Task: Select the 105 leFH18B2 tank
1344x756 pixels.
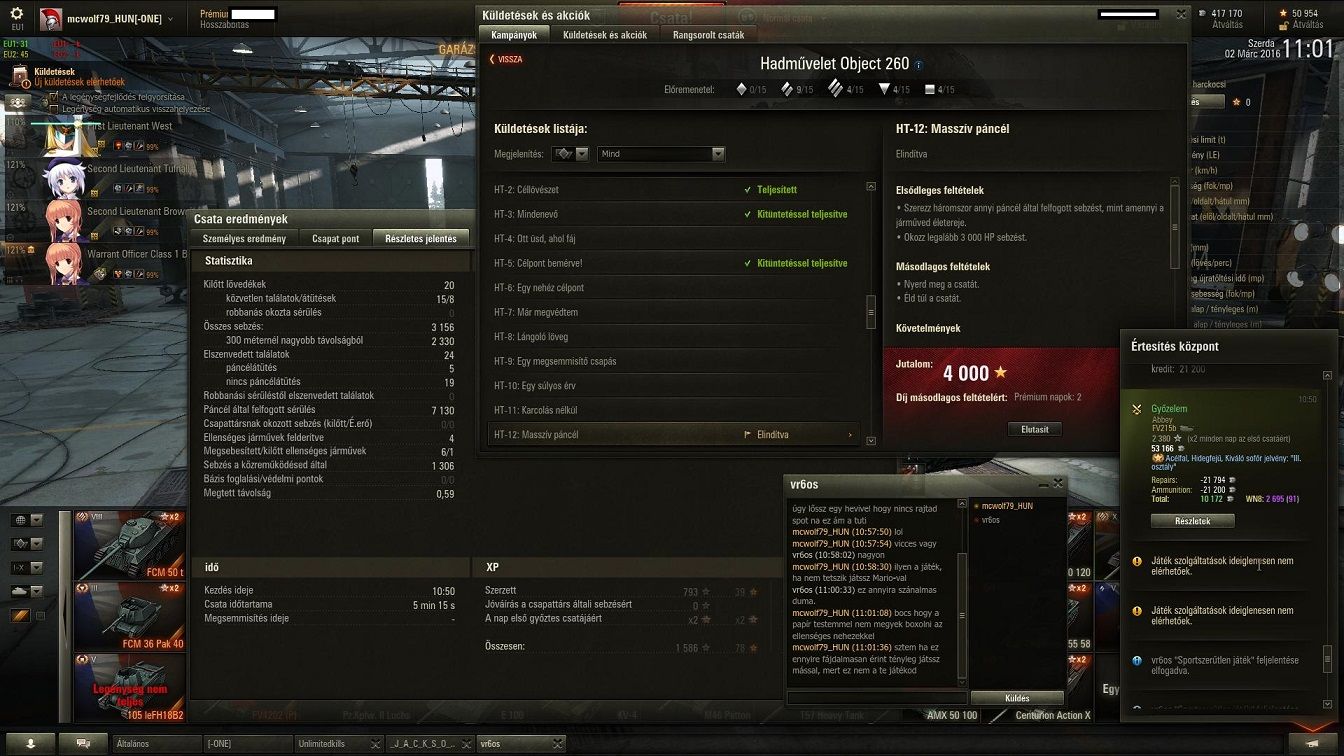Action: pyautogui.click(x=129, y=688)
